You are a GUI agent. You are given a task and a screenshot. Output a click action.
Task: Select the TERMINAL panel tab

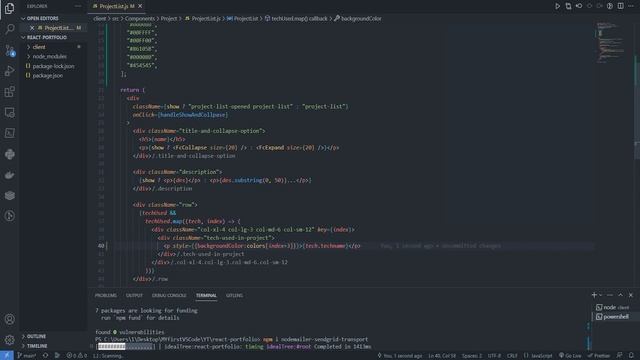pos(206,295)
